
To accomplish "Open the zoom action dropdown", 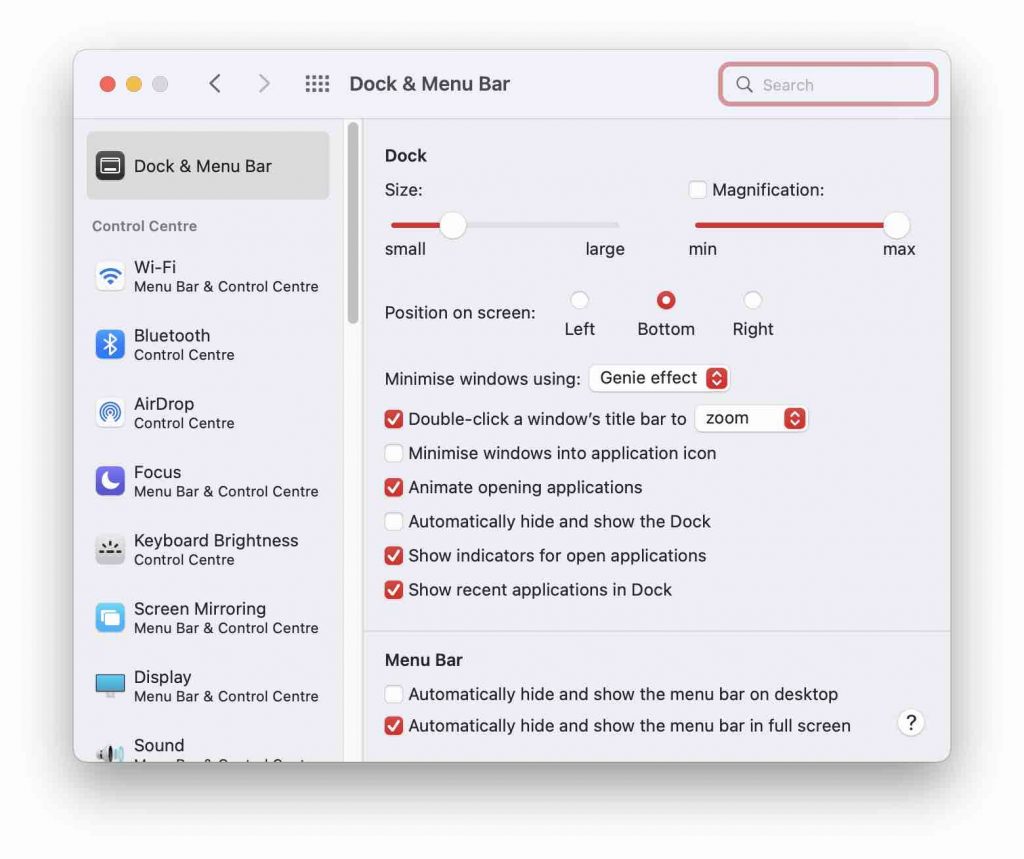I will 751,419.
